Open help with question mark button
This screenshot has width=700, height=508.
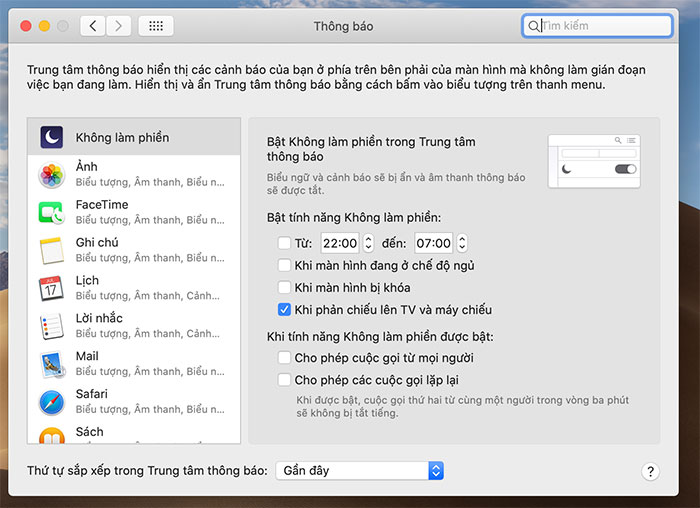click(x=650, y=471)
